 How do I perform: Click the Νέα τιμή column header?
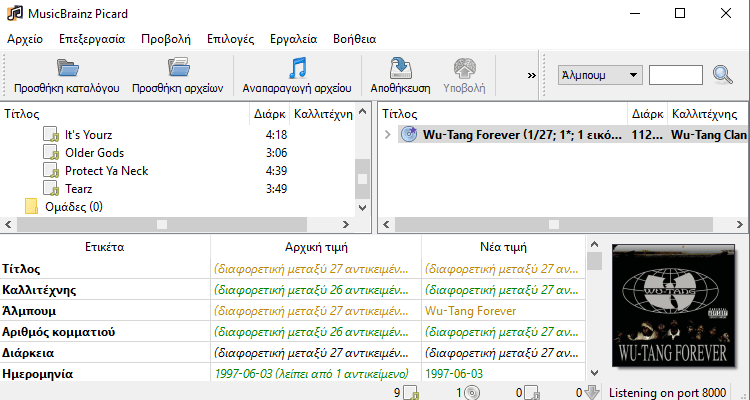point(503,247)
